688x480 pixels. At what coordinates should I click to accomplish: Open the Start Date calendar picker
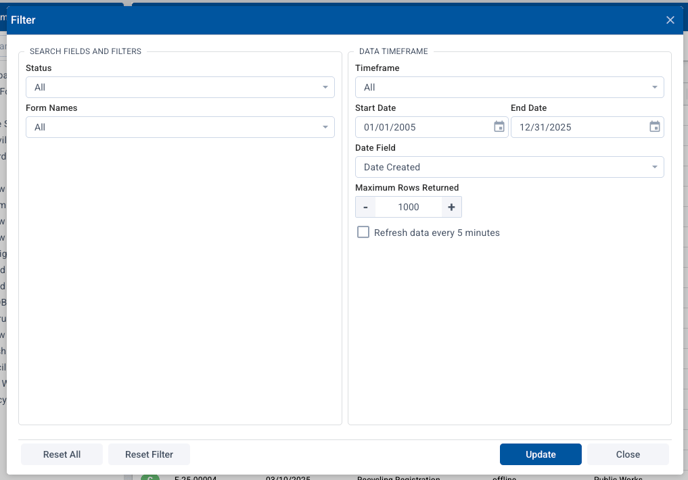click(x=499, y=127)
